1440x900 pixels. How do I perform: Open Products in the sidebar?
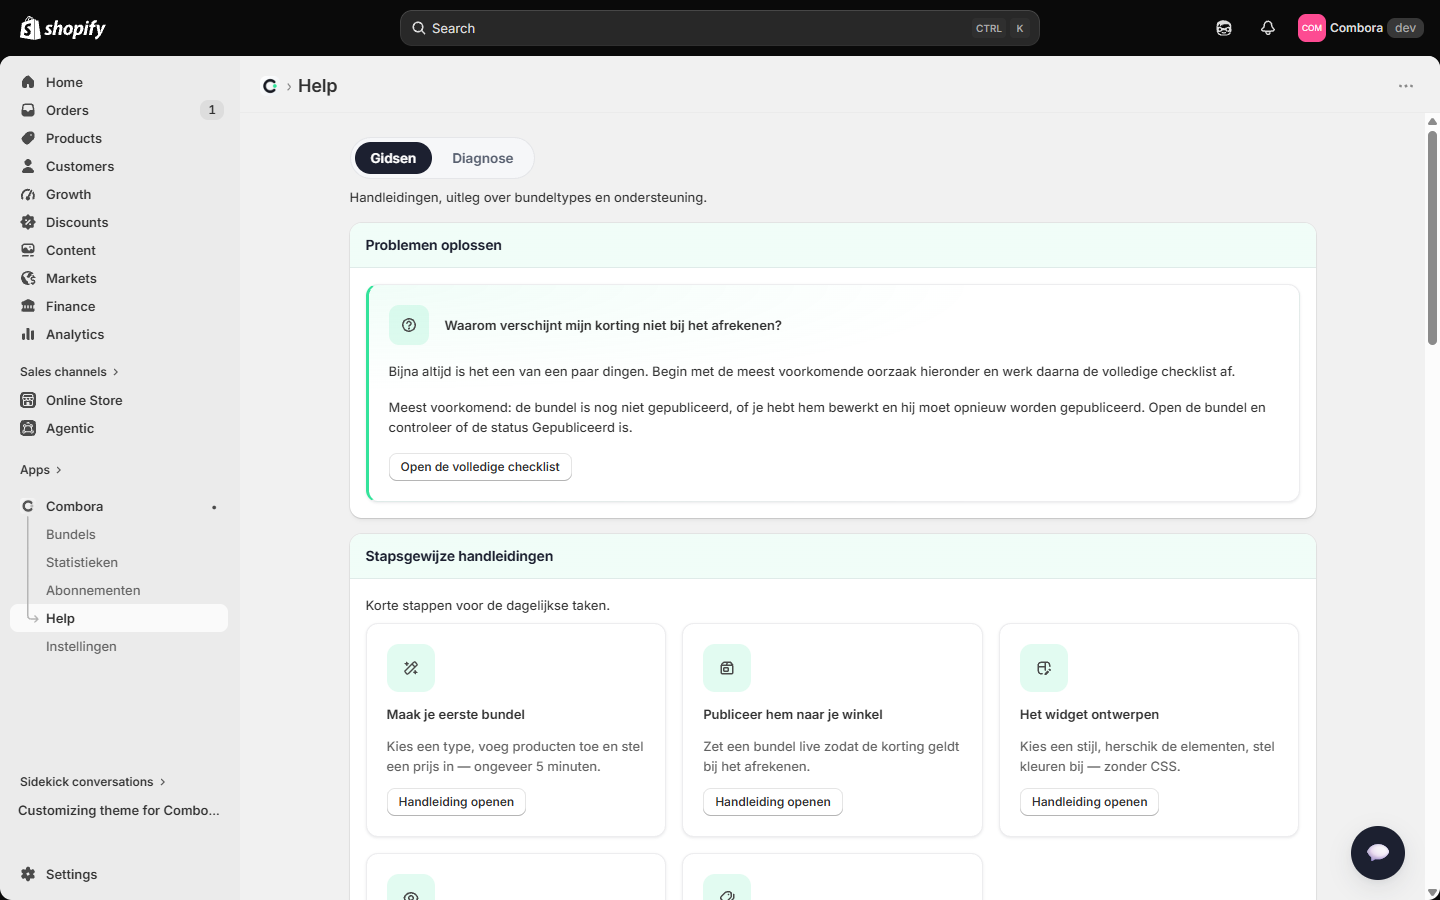tap(119, 138)
